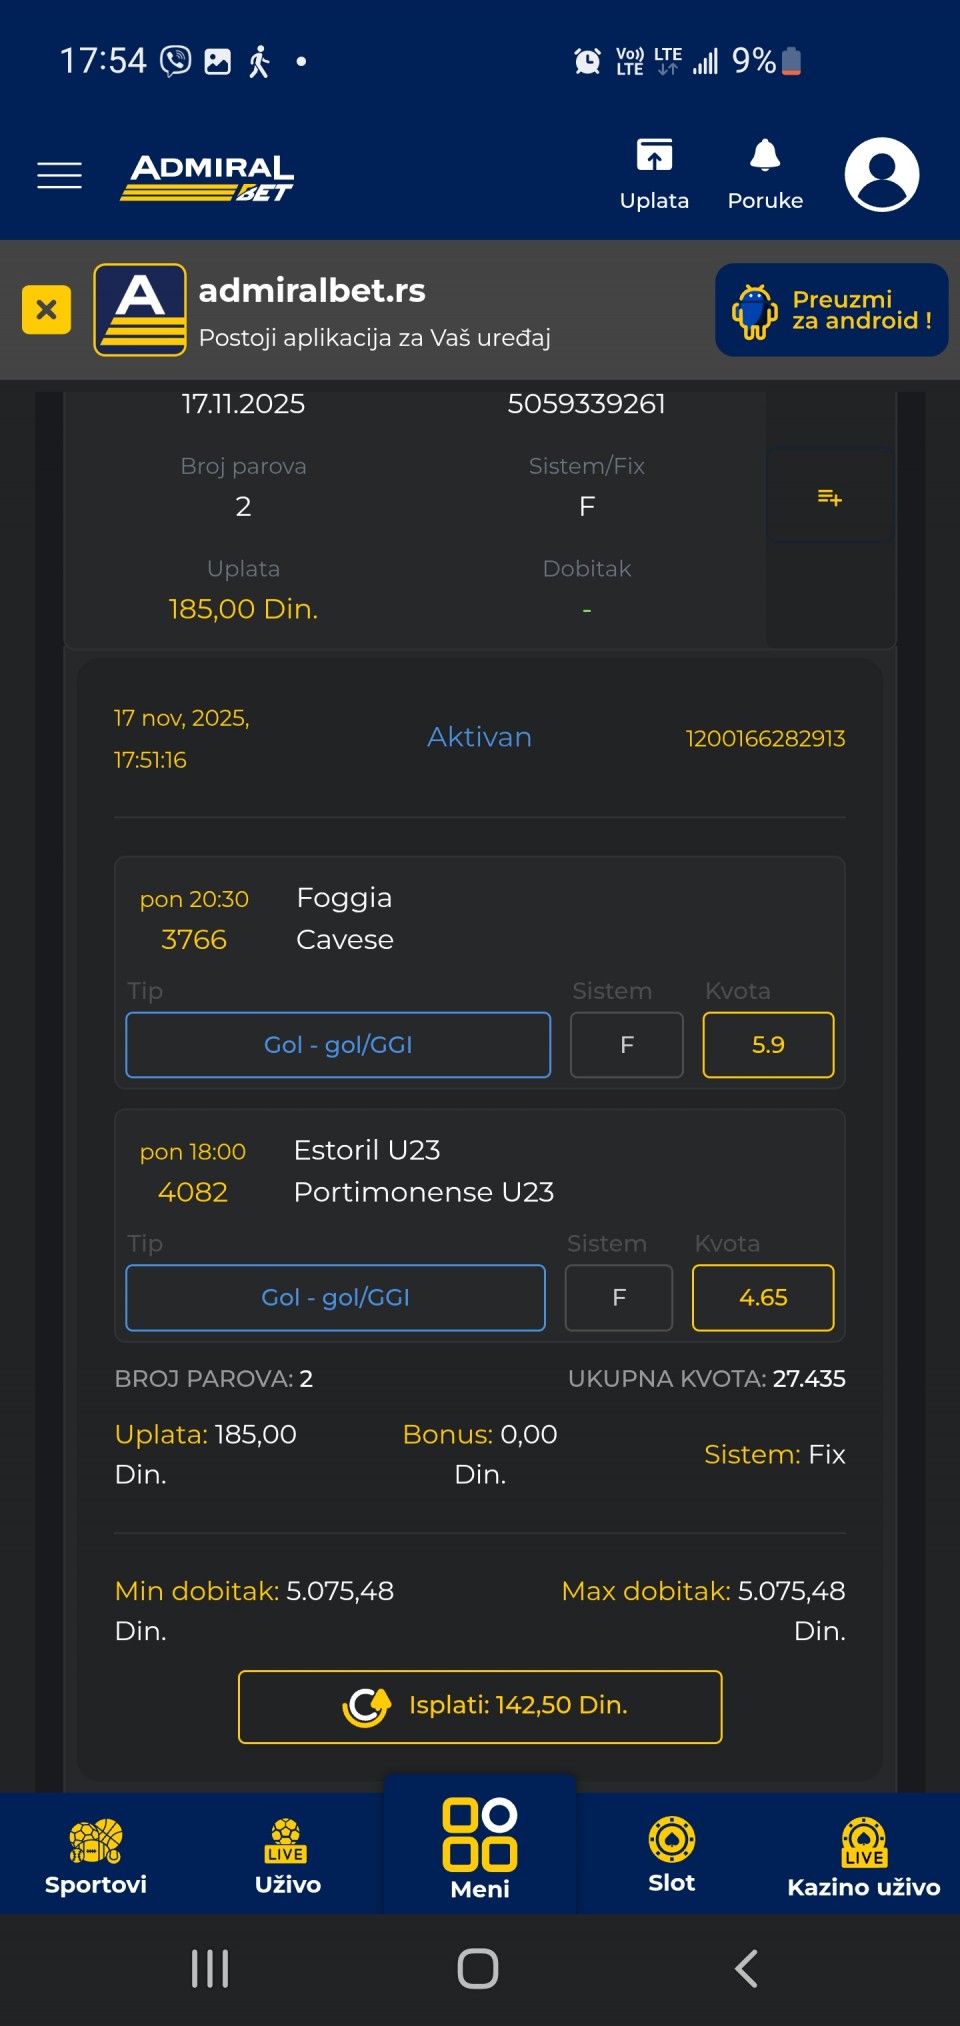Dismiss the app download banner

pyautogui.click(x=46, y=310)
